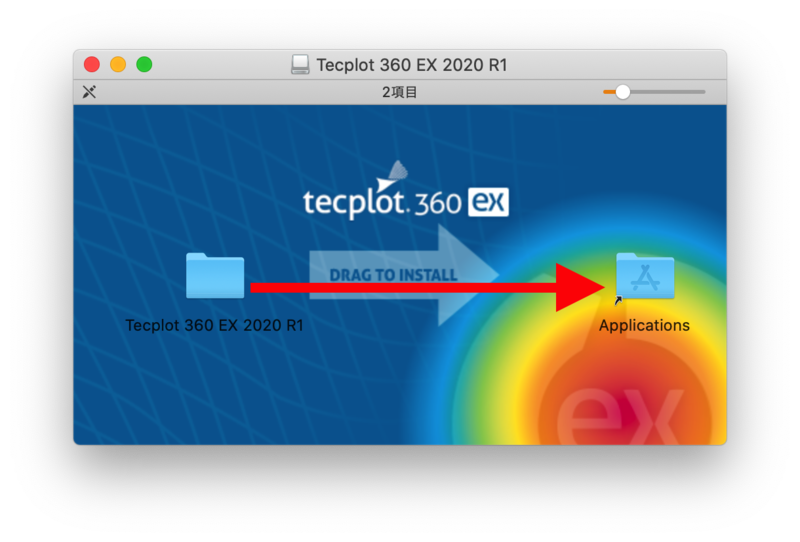800x542 pixels.
Task: Click the Applications label under the folder
Action: (x=644, y=325)
